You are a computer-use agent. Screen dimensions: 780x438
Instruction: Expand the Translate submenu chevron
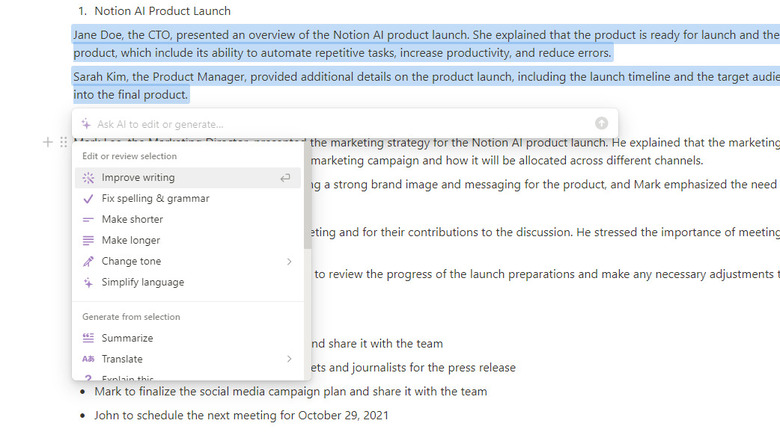pos(289,359)
